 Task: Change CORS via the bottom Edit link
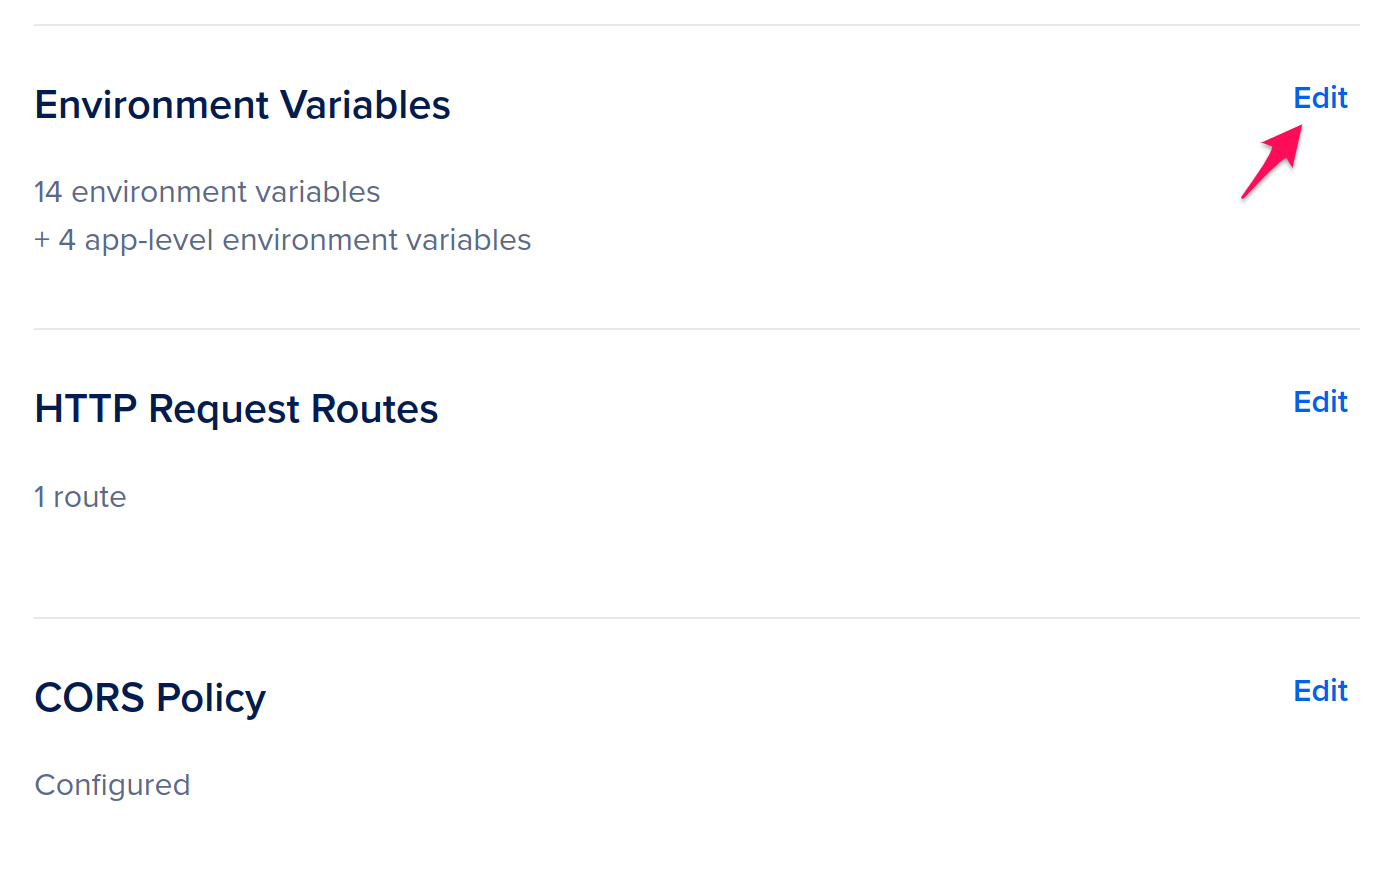(1320, 691)
